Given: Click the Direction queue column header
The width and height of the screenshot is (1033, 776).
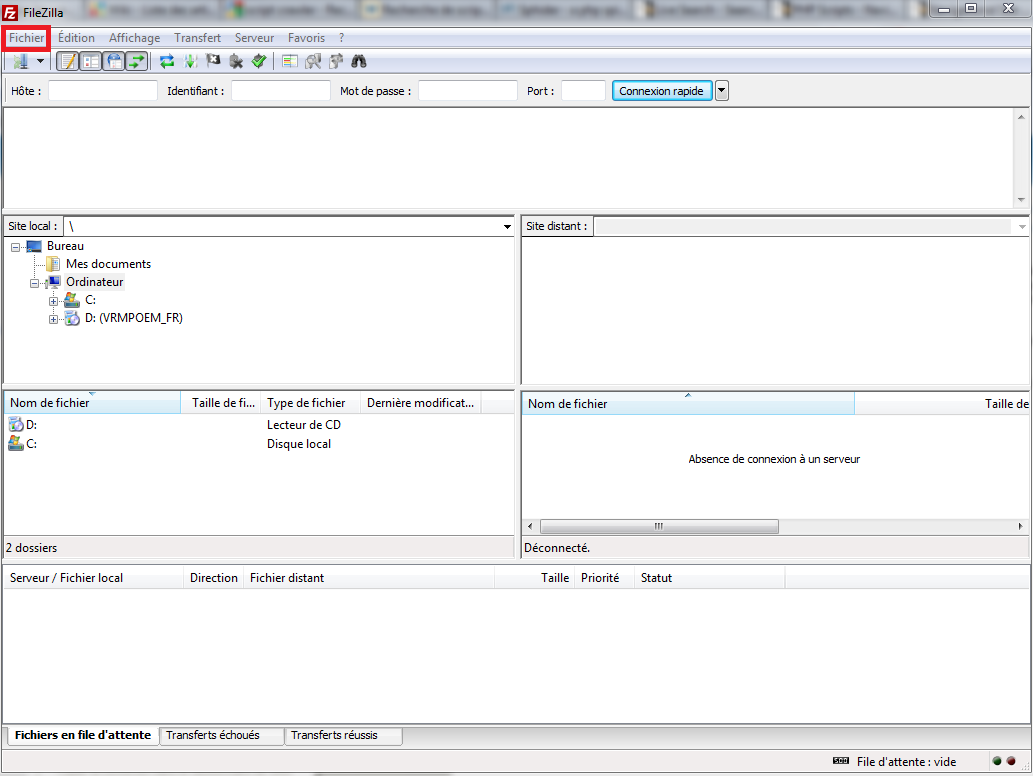Looking at the screenshot, I should pyautogui.click(x=213, y=578).
